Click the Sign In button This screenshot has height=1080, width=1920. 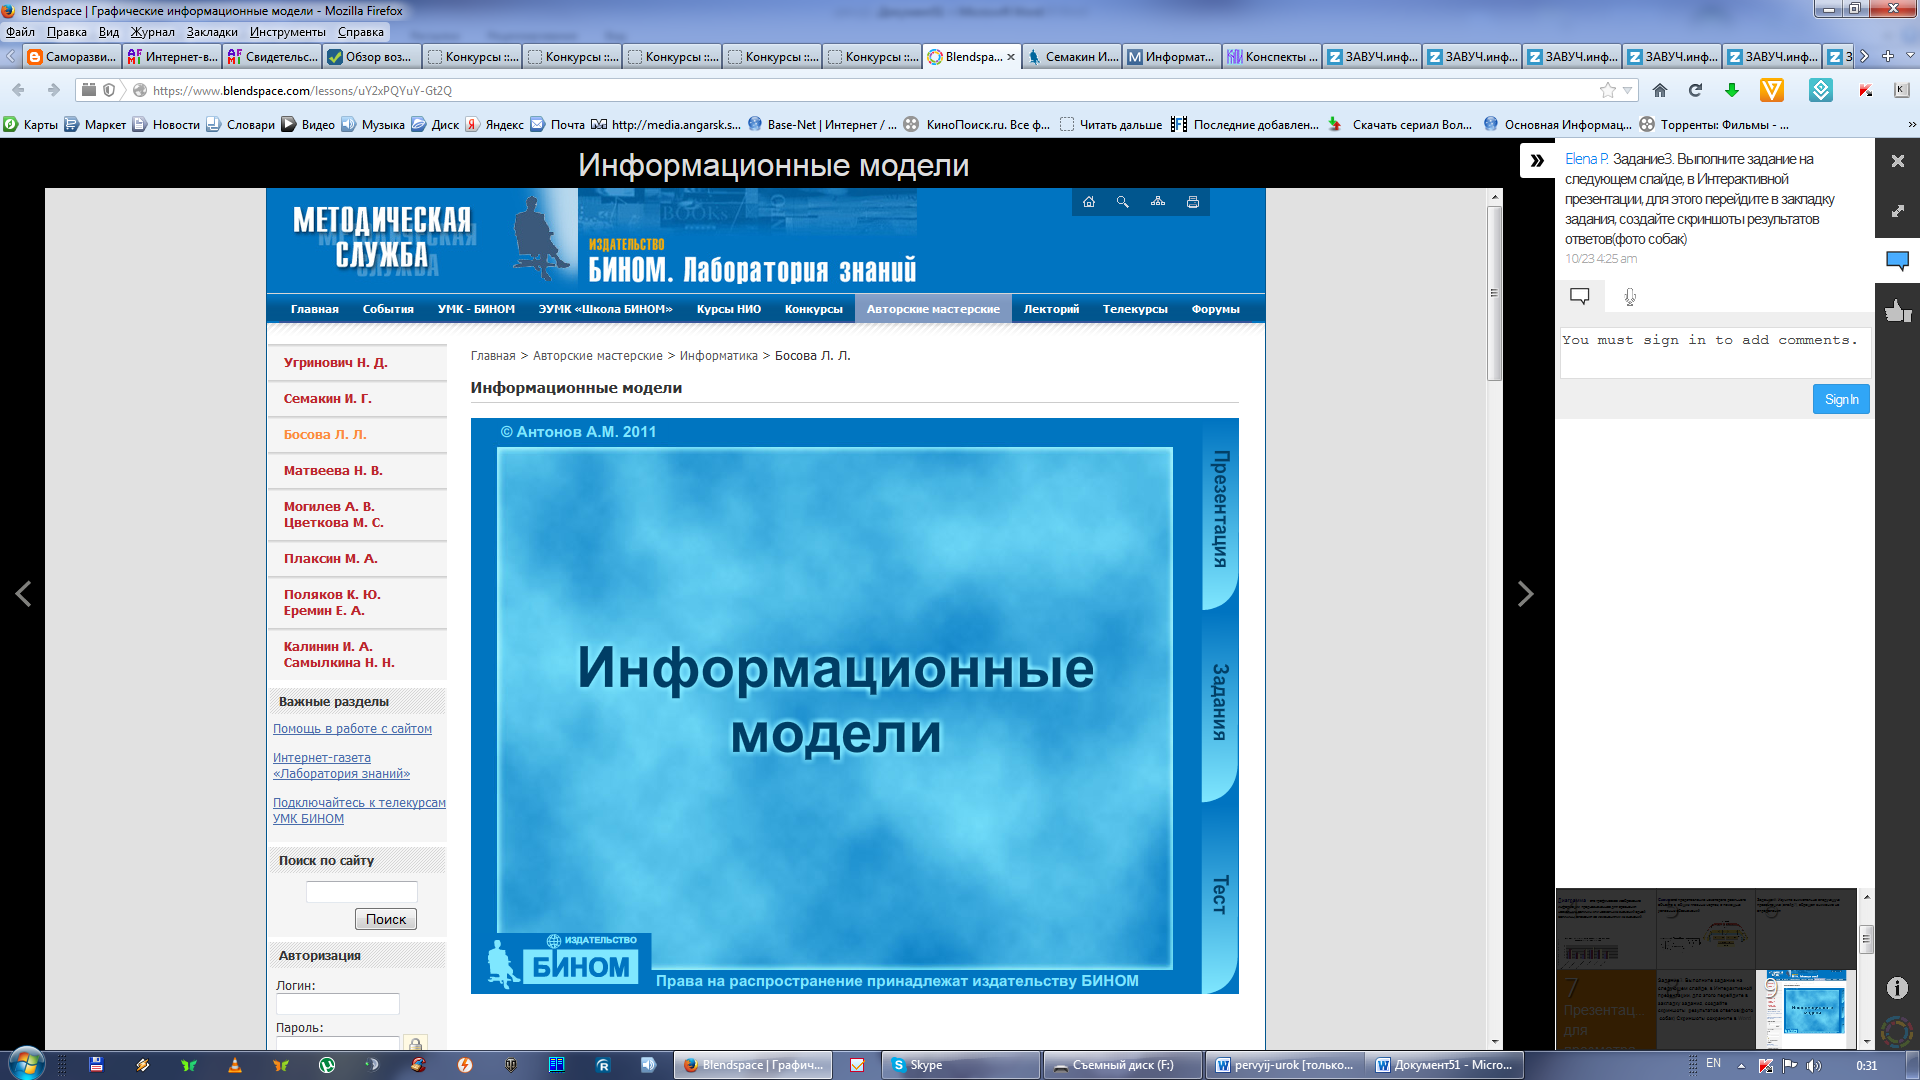1840,399
